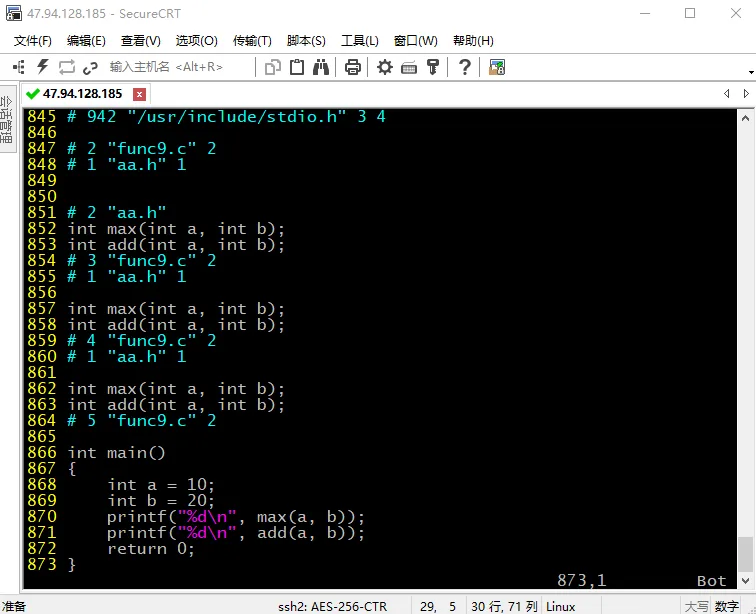Click the vim 'Bot' position indicator
This screenshot has height=614, width=756.
pos(711,581)
